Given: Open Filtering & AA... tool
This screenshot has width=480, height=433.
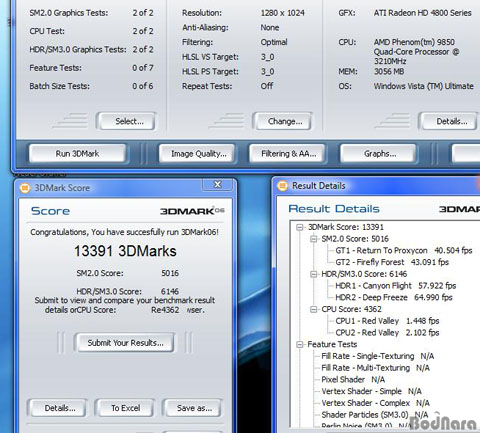Looking at the screenshot, I should pyautogui.click(x=288, y=154).
